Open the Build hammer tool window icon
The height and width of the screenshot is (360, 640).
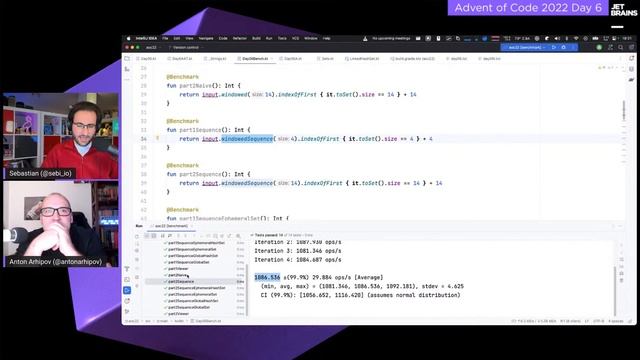click(x=127, y=269)
